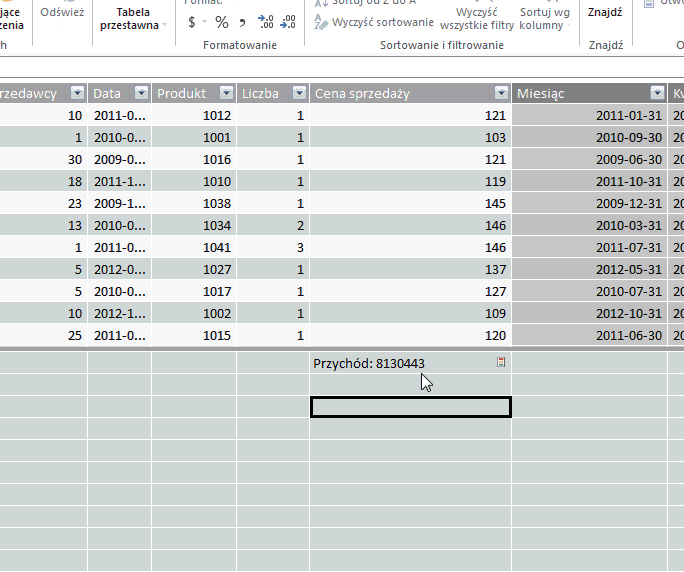
Task: Select Liczba cell with value 3
Action: pos(273,247)
